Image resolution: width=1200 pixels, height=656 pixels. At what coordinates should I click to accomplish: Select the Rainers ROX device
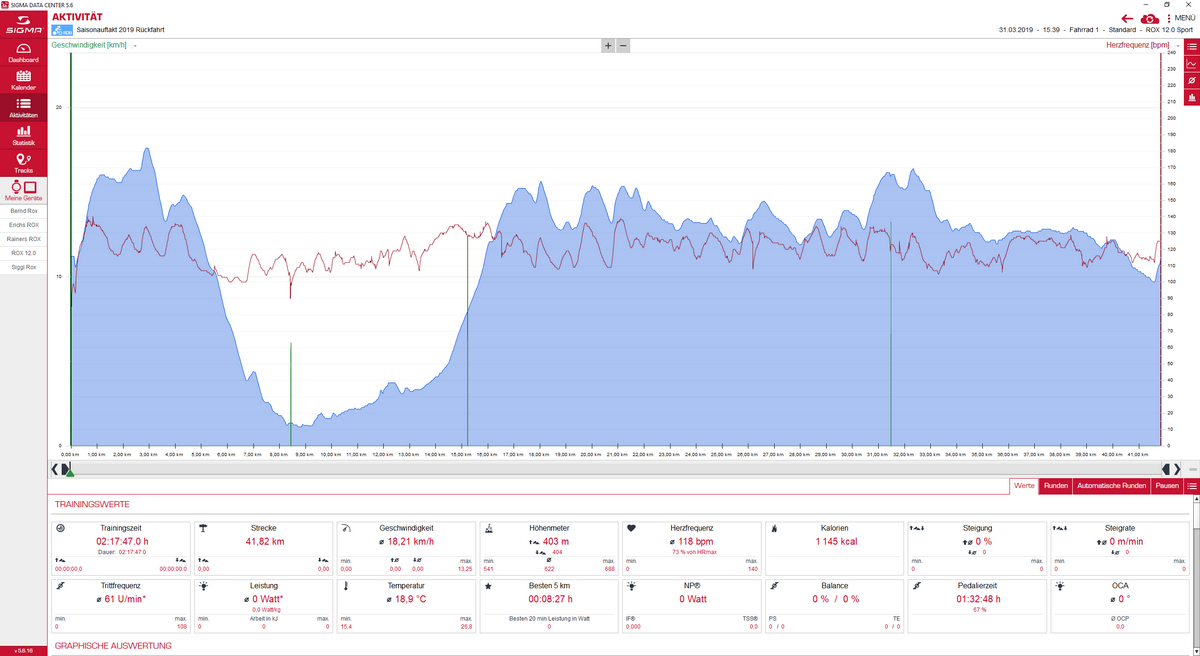coord(23,239)
